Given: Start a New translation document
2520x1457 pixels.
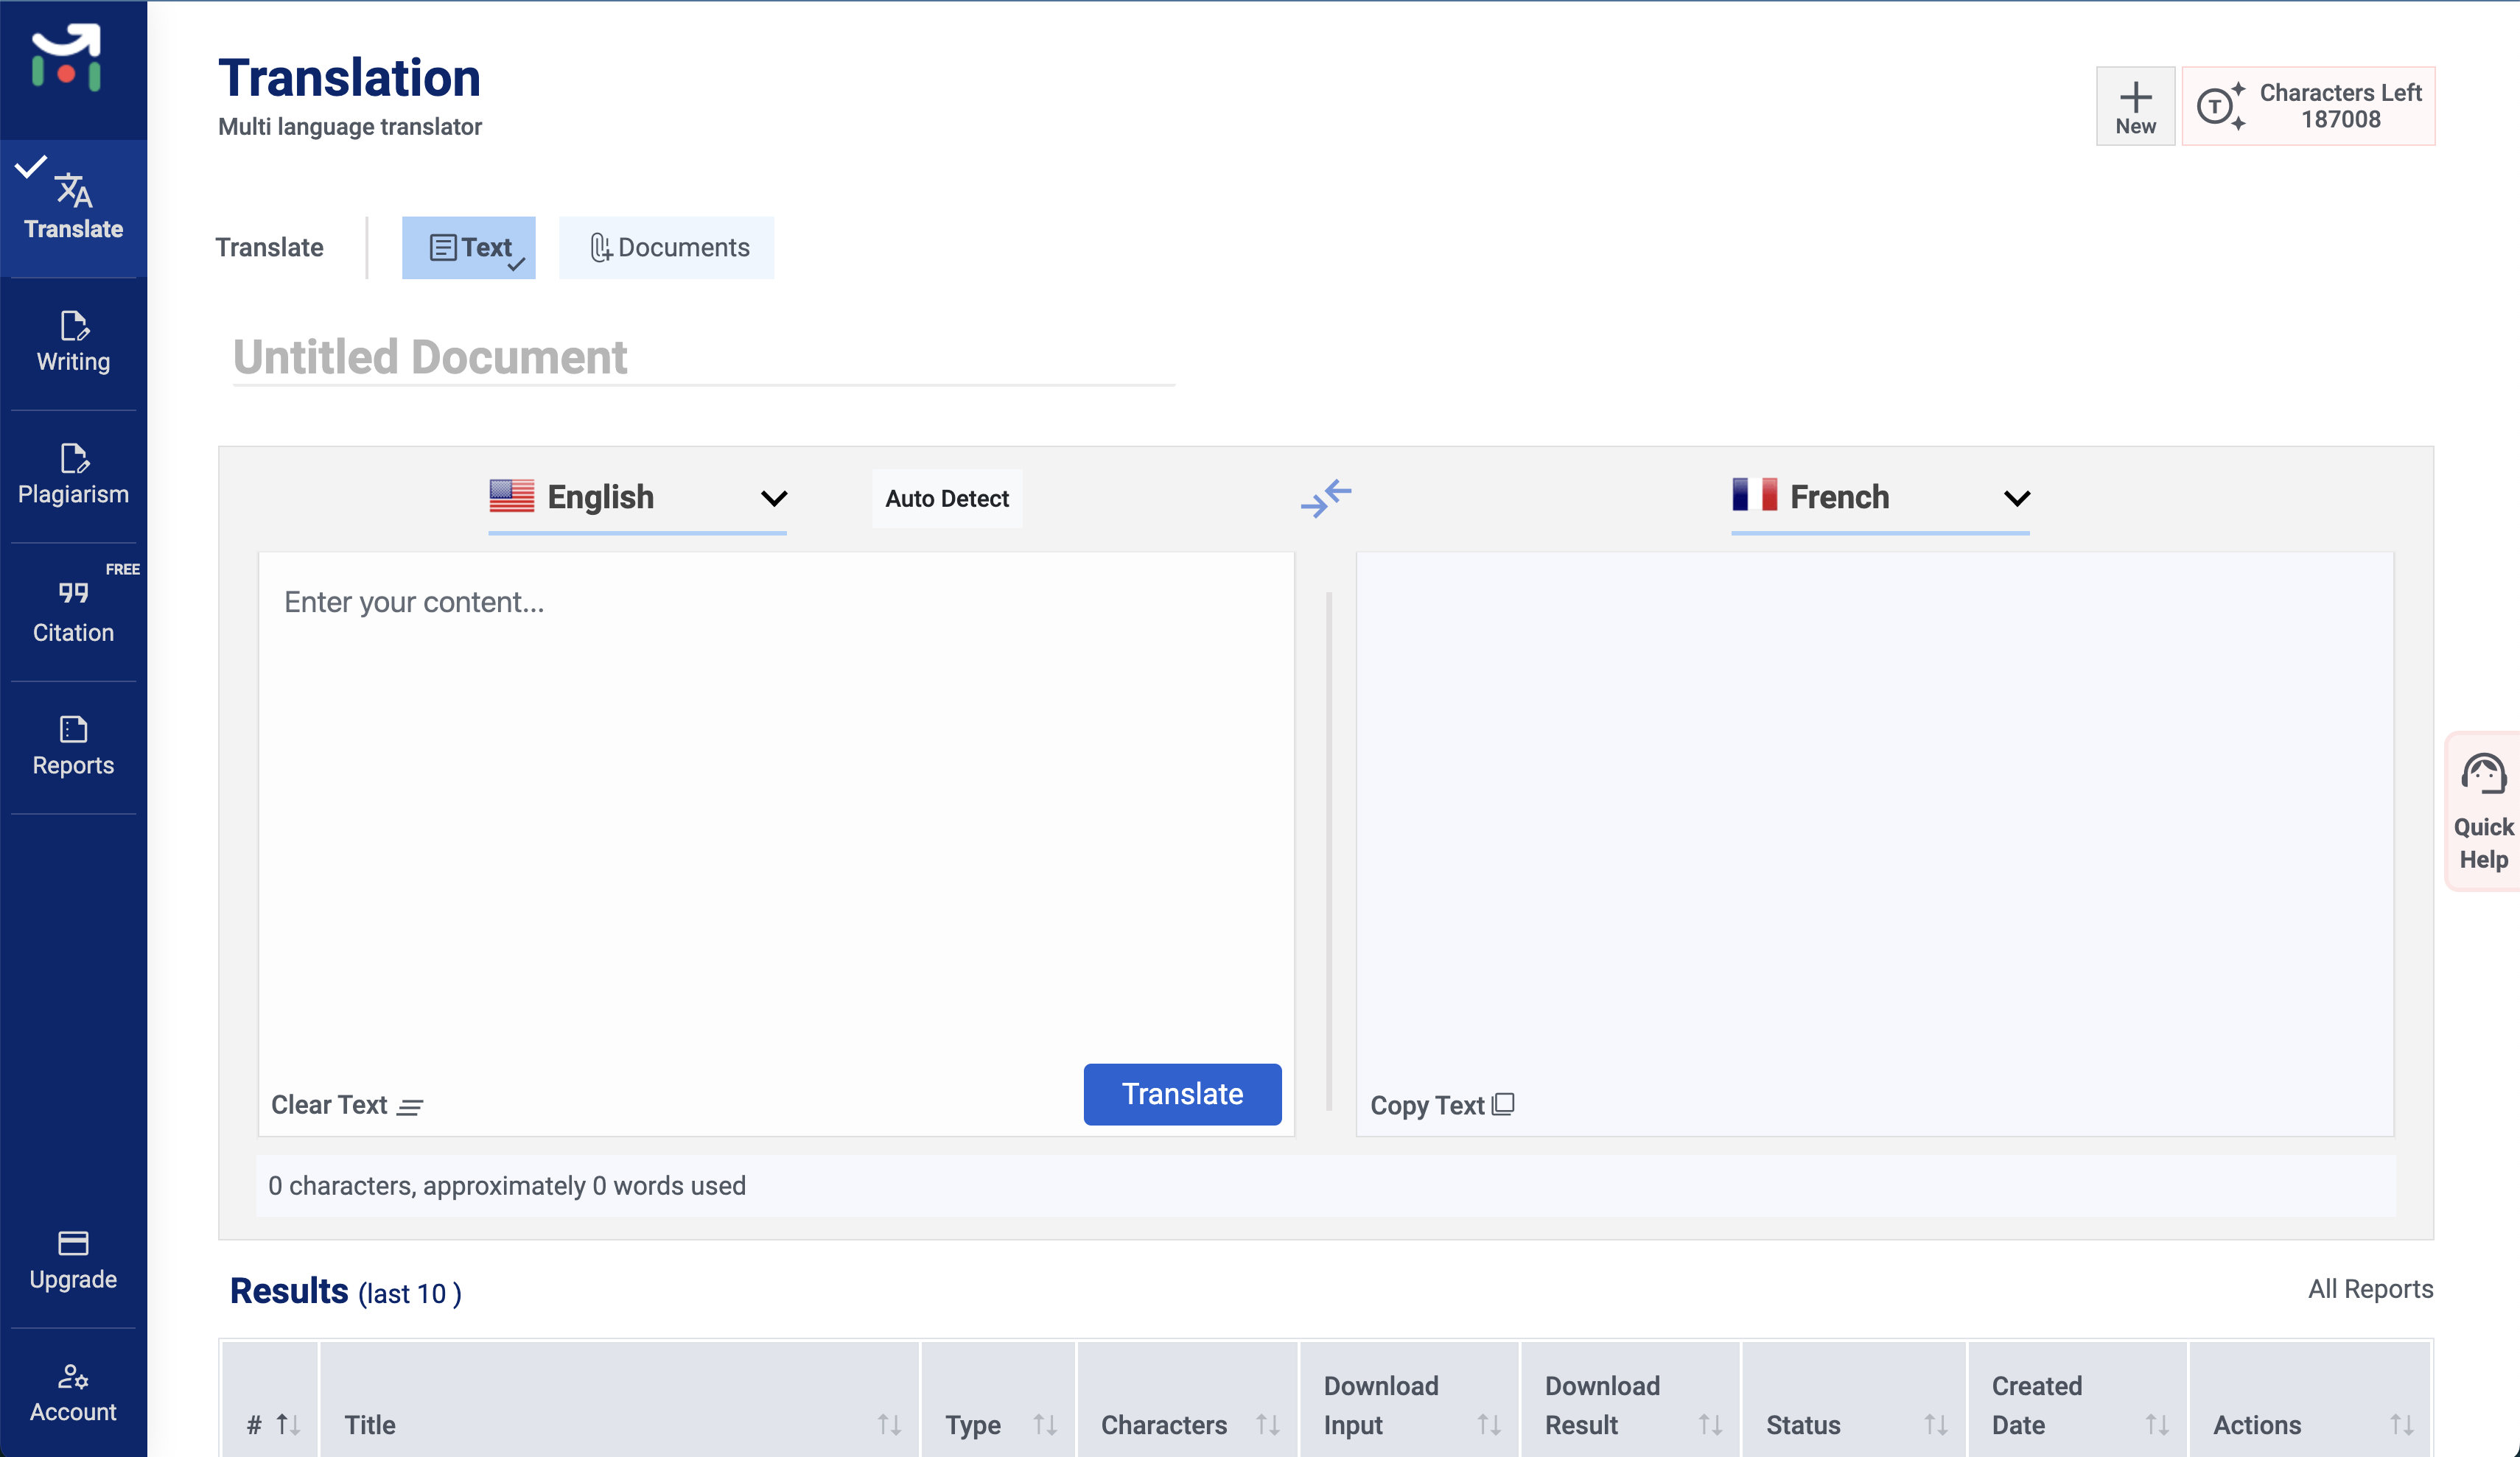Looking at the screenshot, I should pos(2135,105).
